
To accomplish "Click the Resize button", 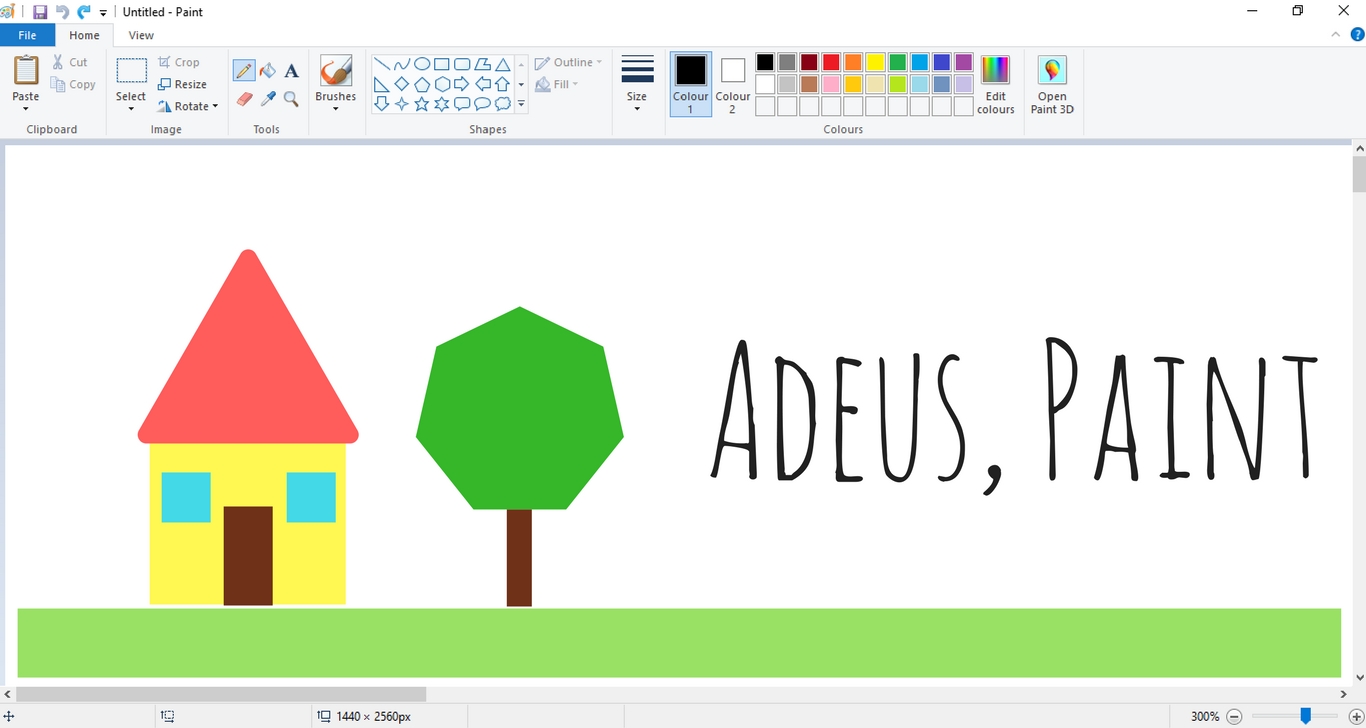I will [183, 84].
